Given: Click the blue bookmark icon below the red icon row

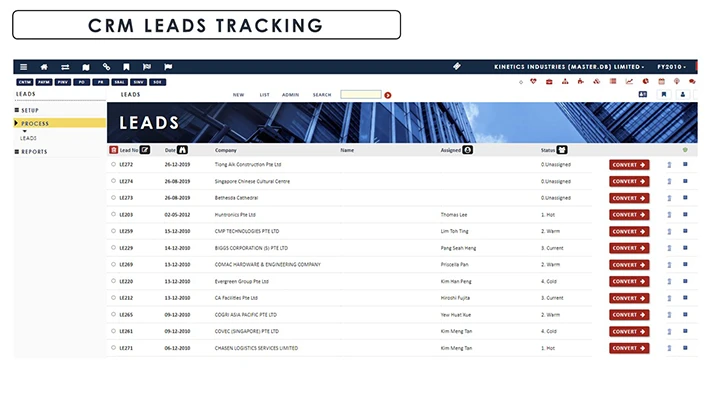Looking at the screenshot, I should 664,94.
